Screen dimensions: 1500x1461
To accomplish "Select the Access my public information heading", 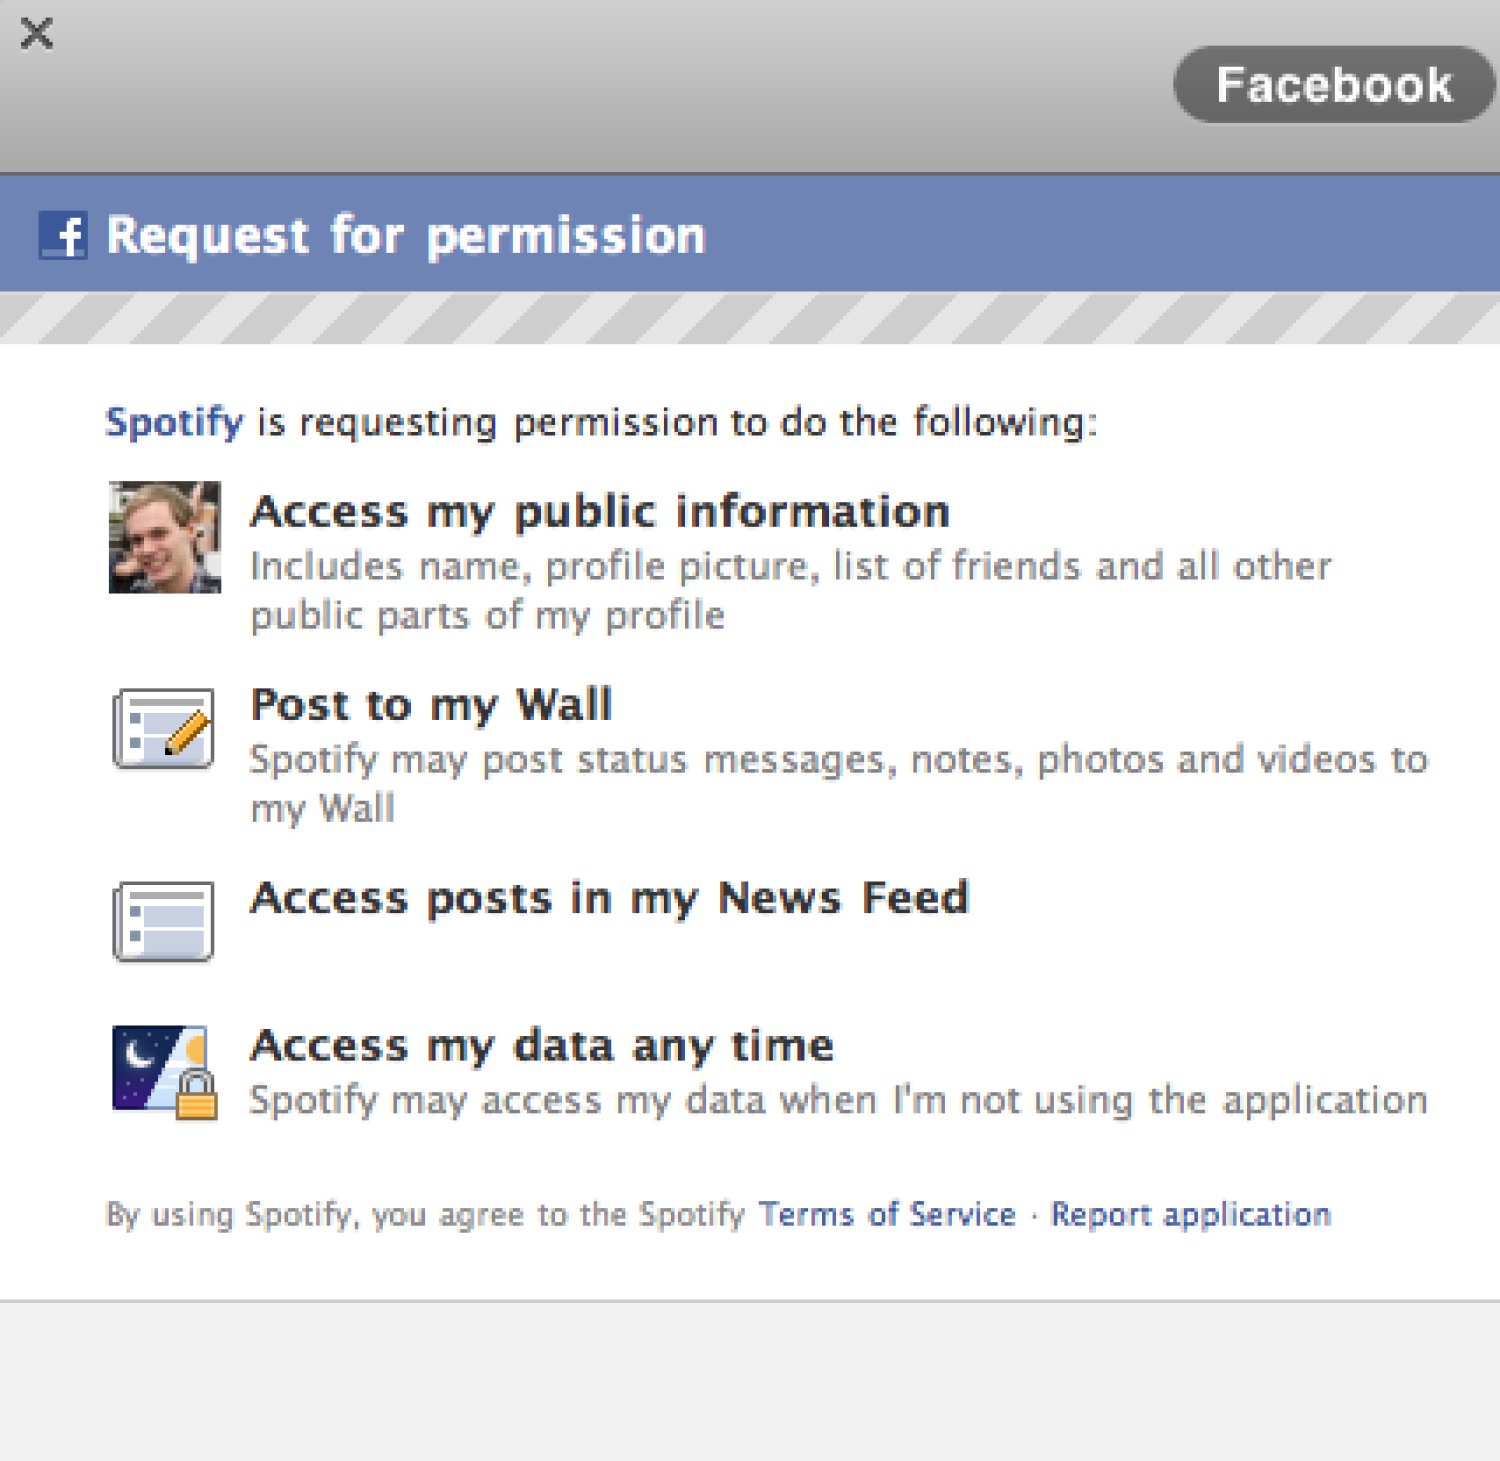I will pos(600,512).
